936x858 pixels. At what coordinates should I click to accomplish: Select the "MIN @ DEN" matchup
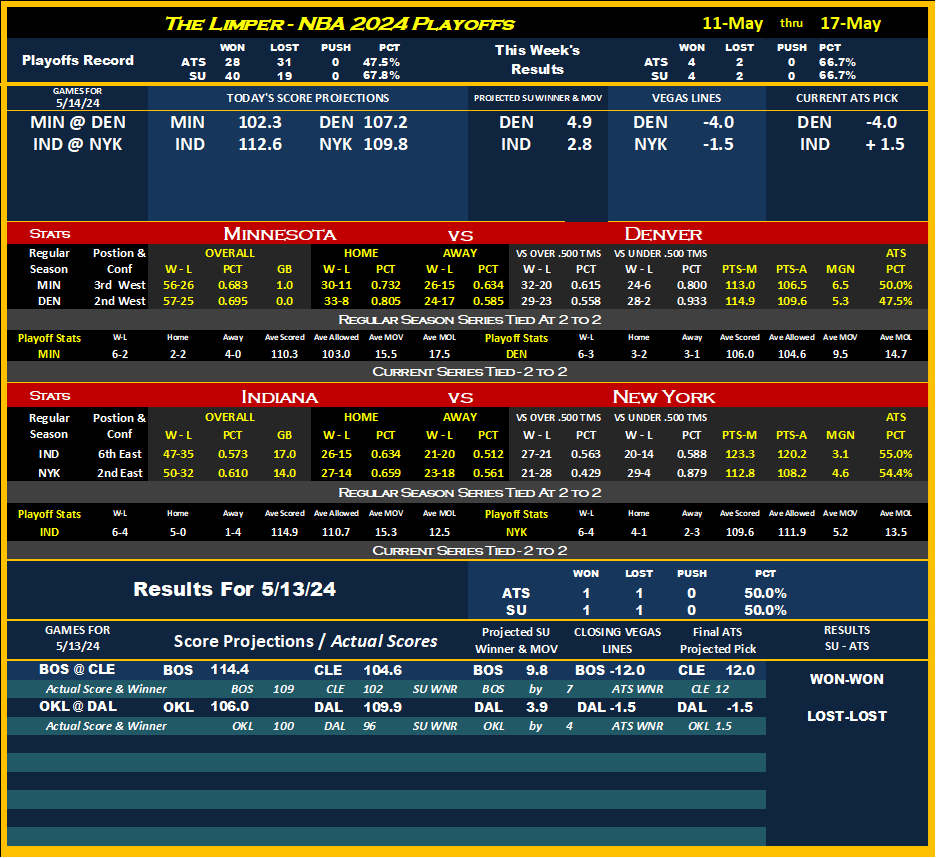(78, 122)
